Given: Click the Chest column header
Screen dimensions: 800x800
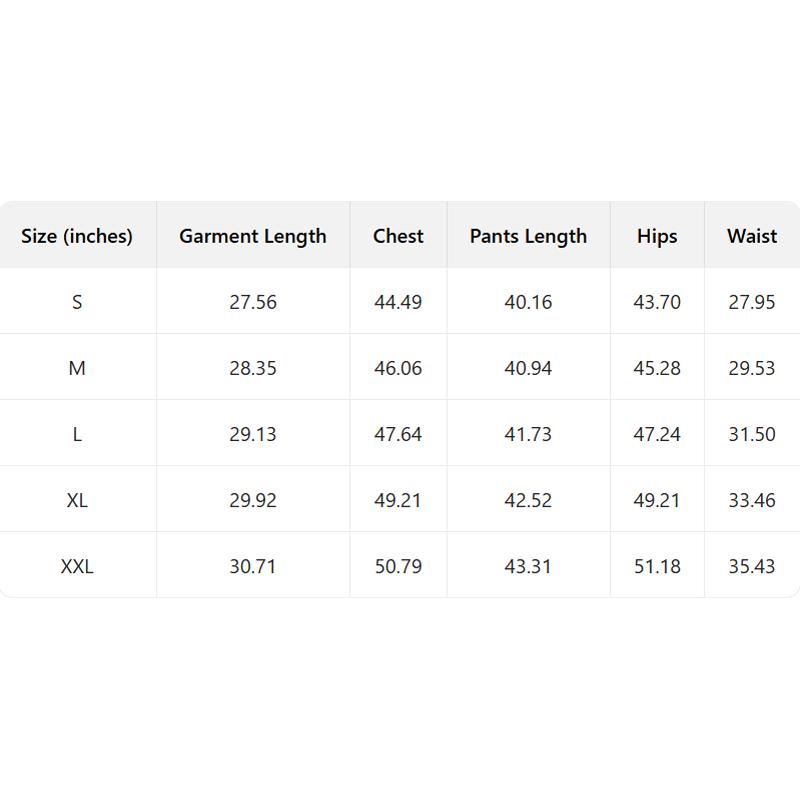Looking at the screenshot, I should click(398, 236).
